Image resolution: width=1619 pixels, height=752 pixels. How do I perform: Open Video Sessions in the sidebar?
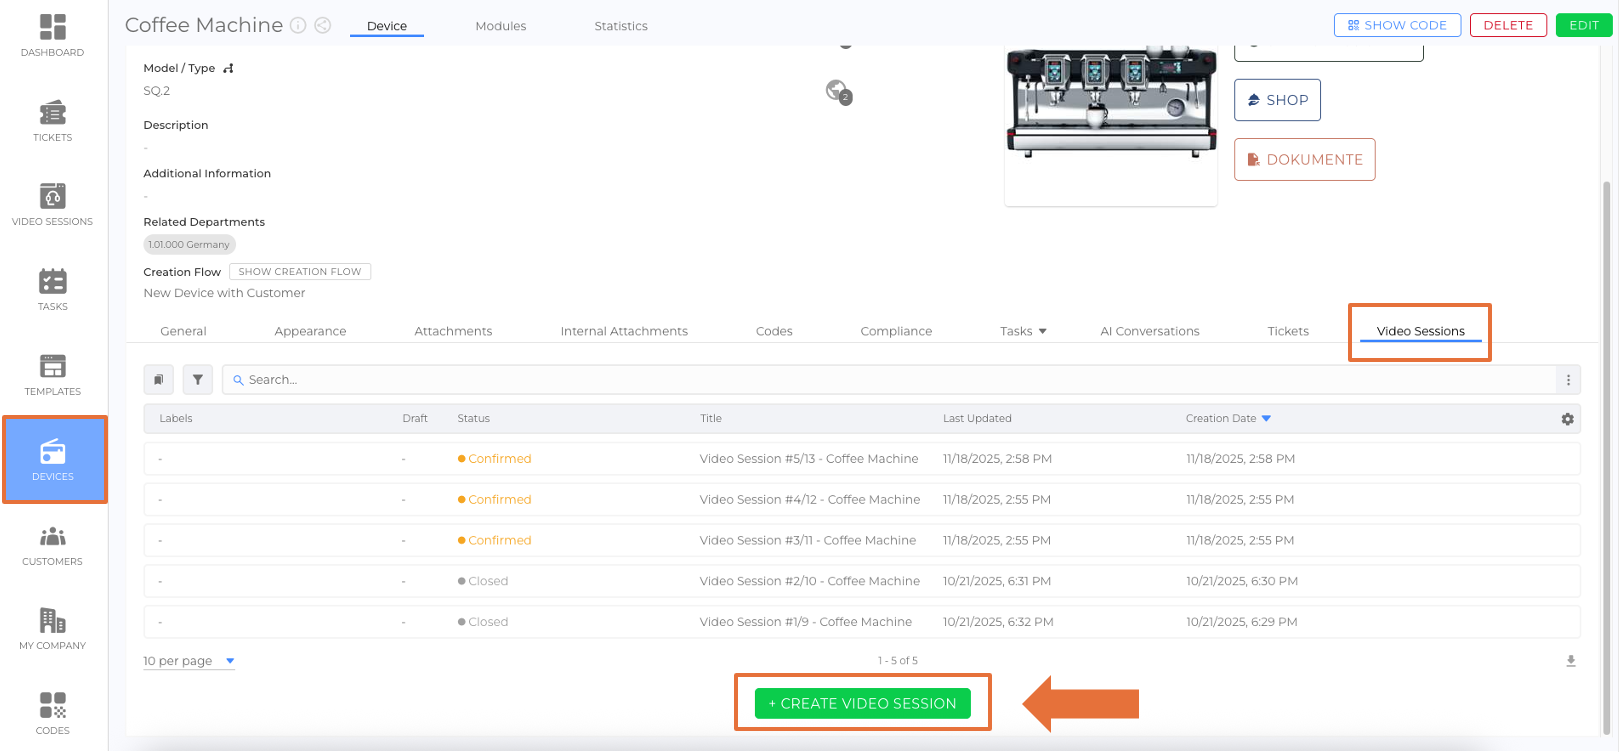point(52,204)
